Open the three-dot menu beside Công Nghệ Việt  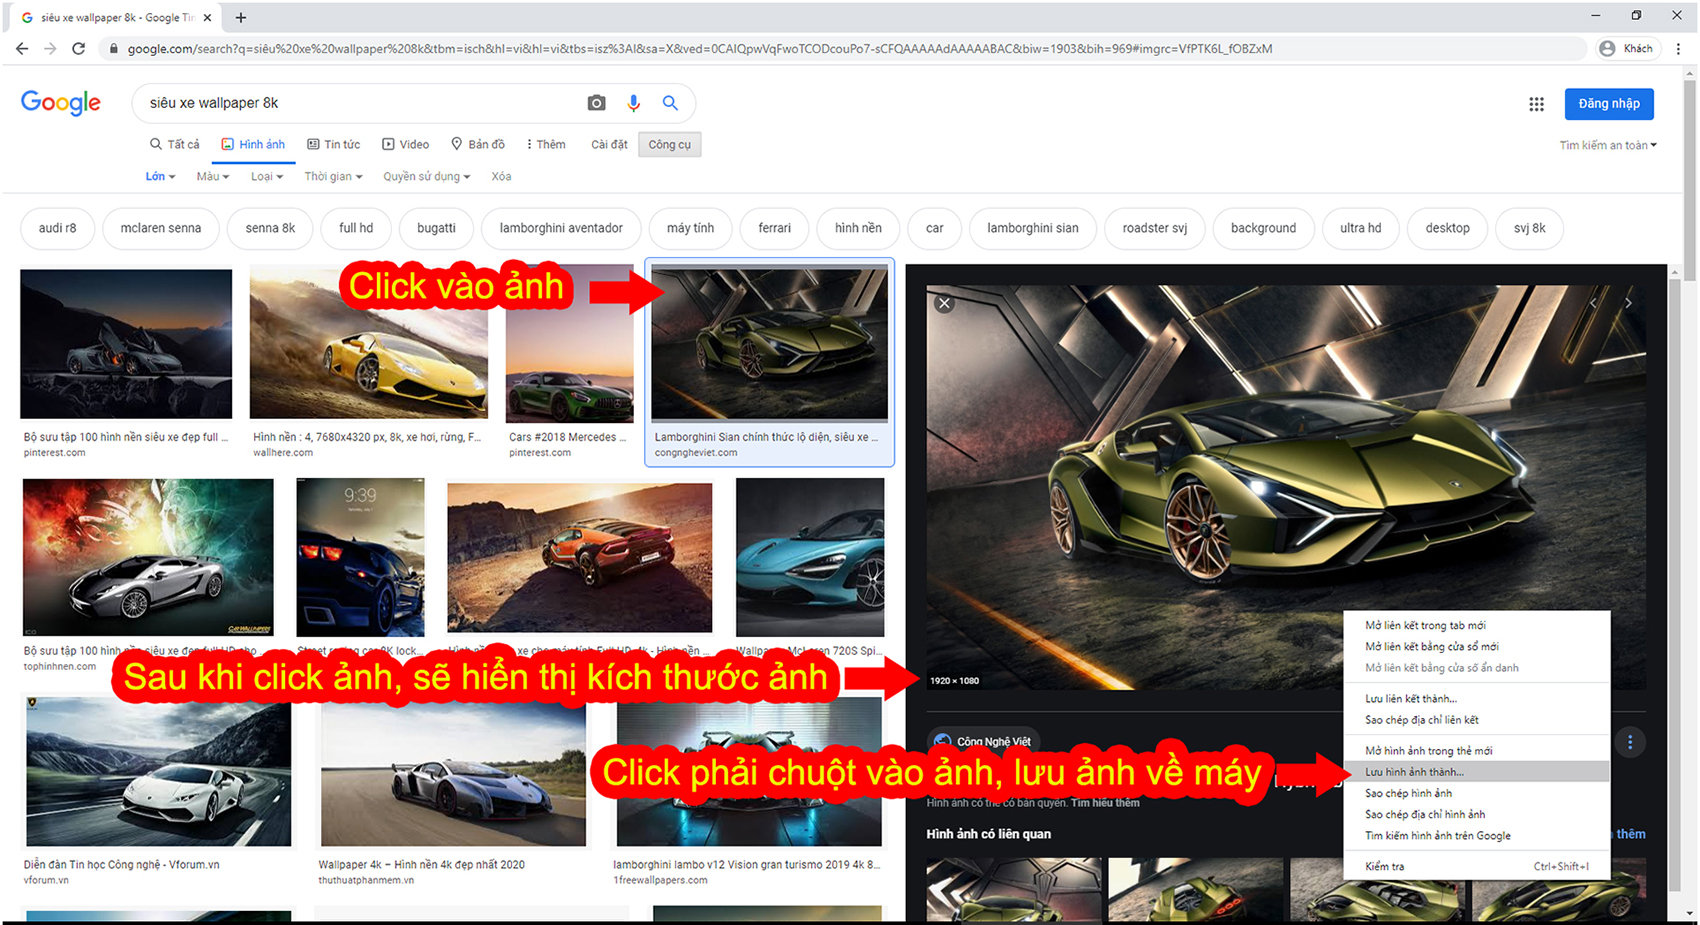point(1630,742)
